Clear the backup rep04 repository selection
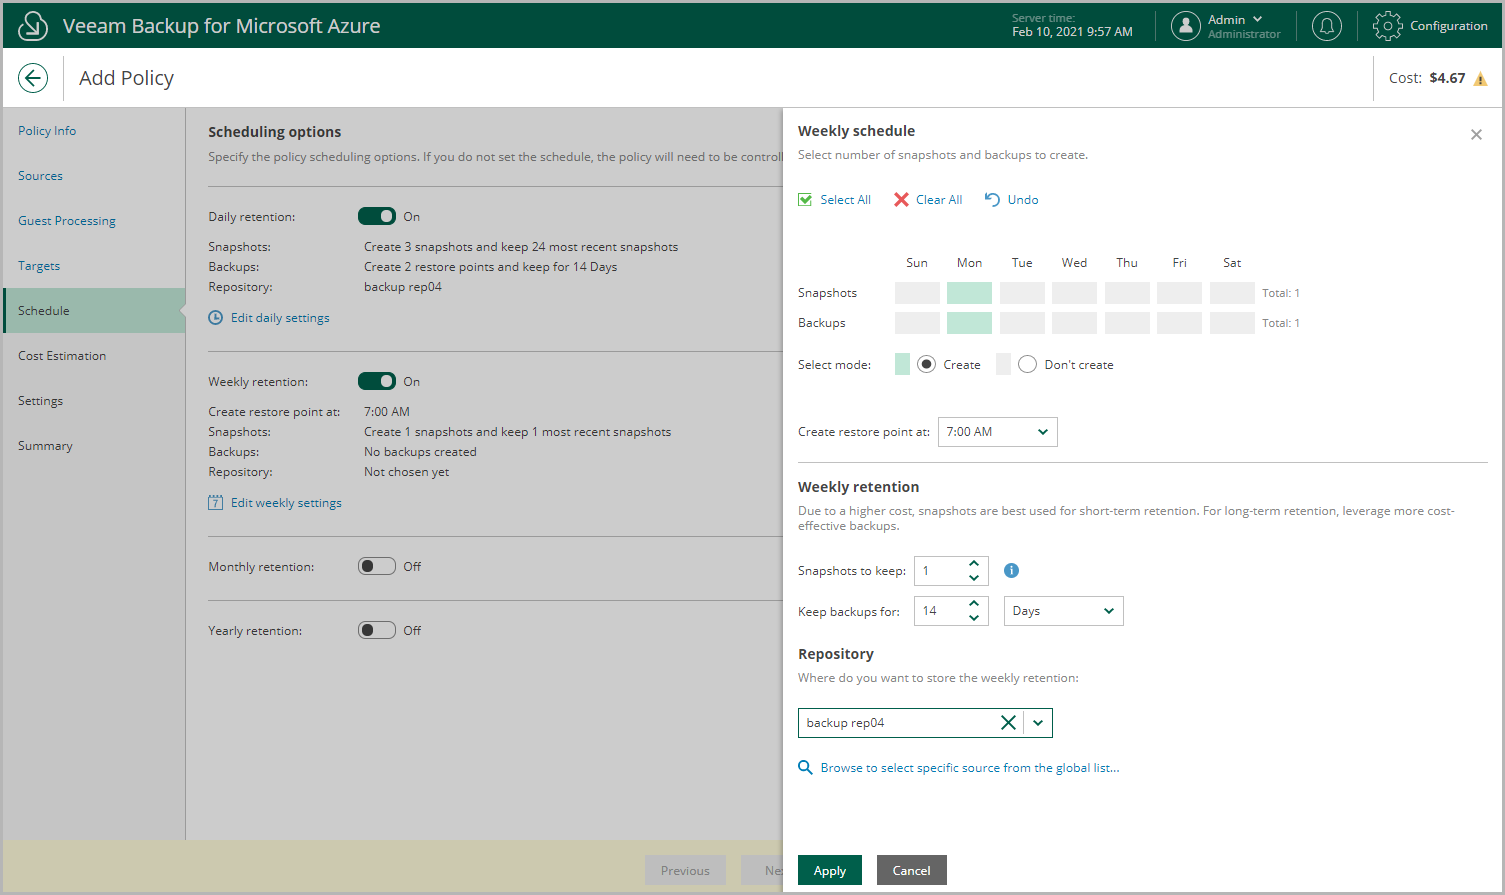This screenshot has height=895, width=1505. pos(1008,723)
